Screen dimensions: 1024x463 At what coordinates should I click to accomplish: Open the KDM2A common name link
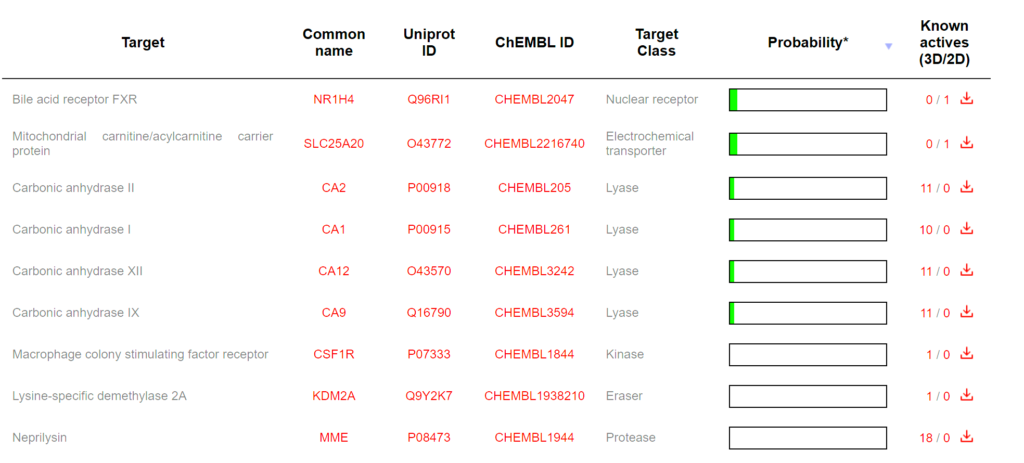(333, 396)
